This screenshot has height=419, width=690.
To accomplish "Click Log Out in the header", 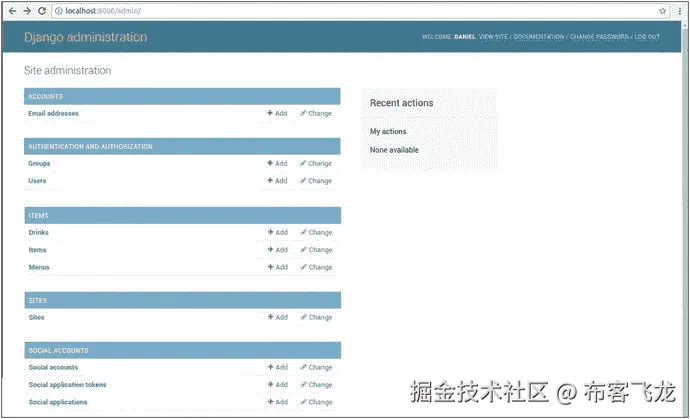I will pos(647,37).
